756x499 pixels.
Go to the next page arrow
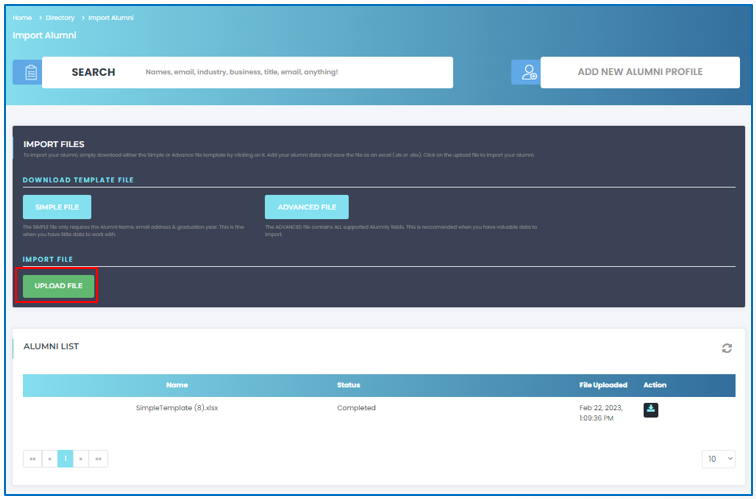pos(81,459)
